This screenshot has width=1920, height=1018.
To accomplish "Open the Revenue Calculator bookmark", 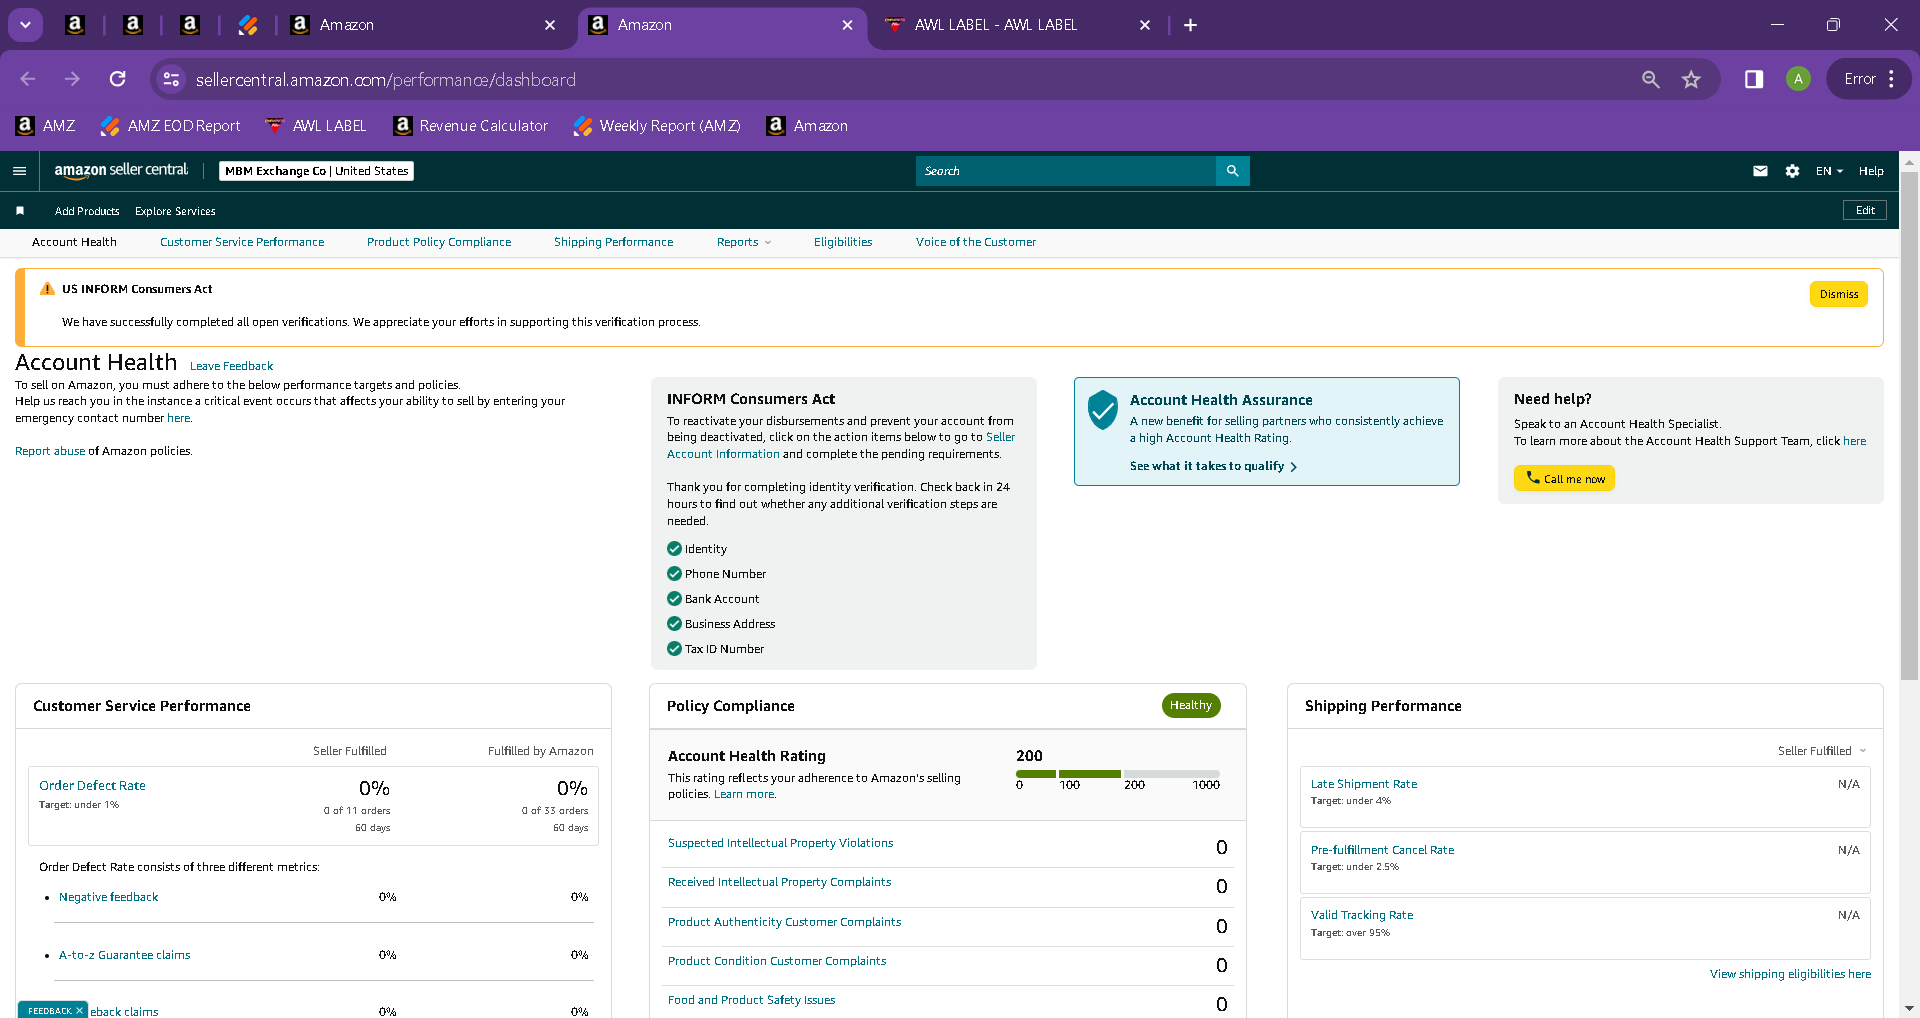I will 471,126.
